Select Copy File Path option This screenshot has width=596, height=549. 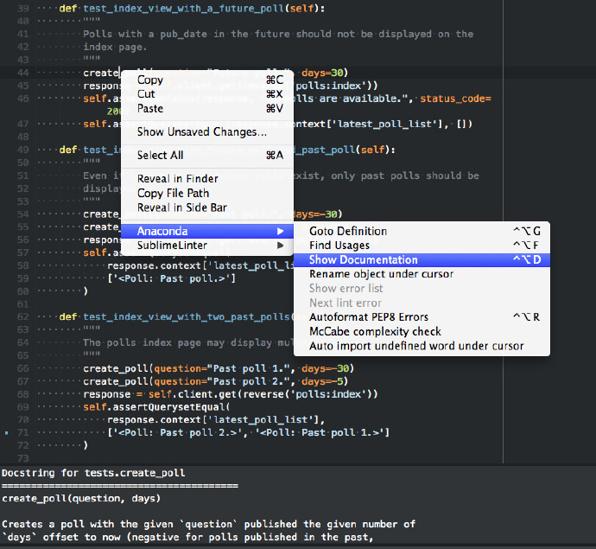207,193
